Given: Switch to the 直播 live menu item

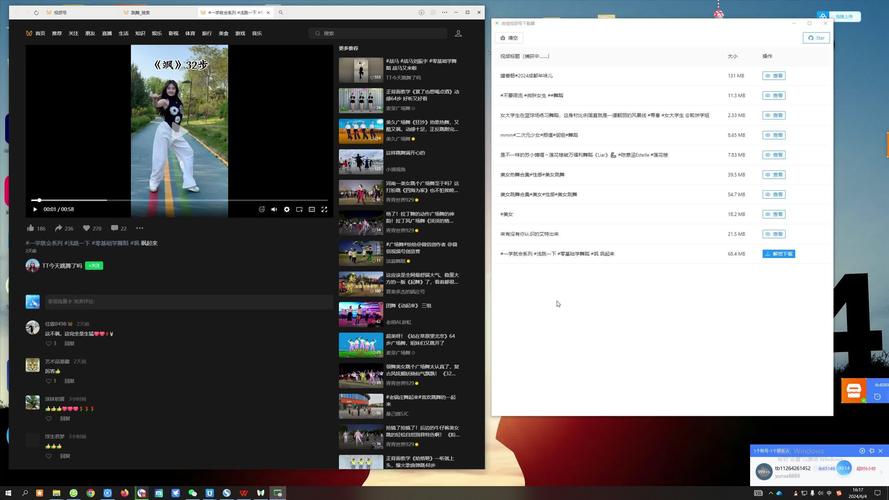Looking at the screenshot, I should (x=106, y=33).
